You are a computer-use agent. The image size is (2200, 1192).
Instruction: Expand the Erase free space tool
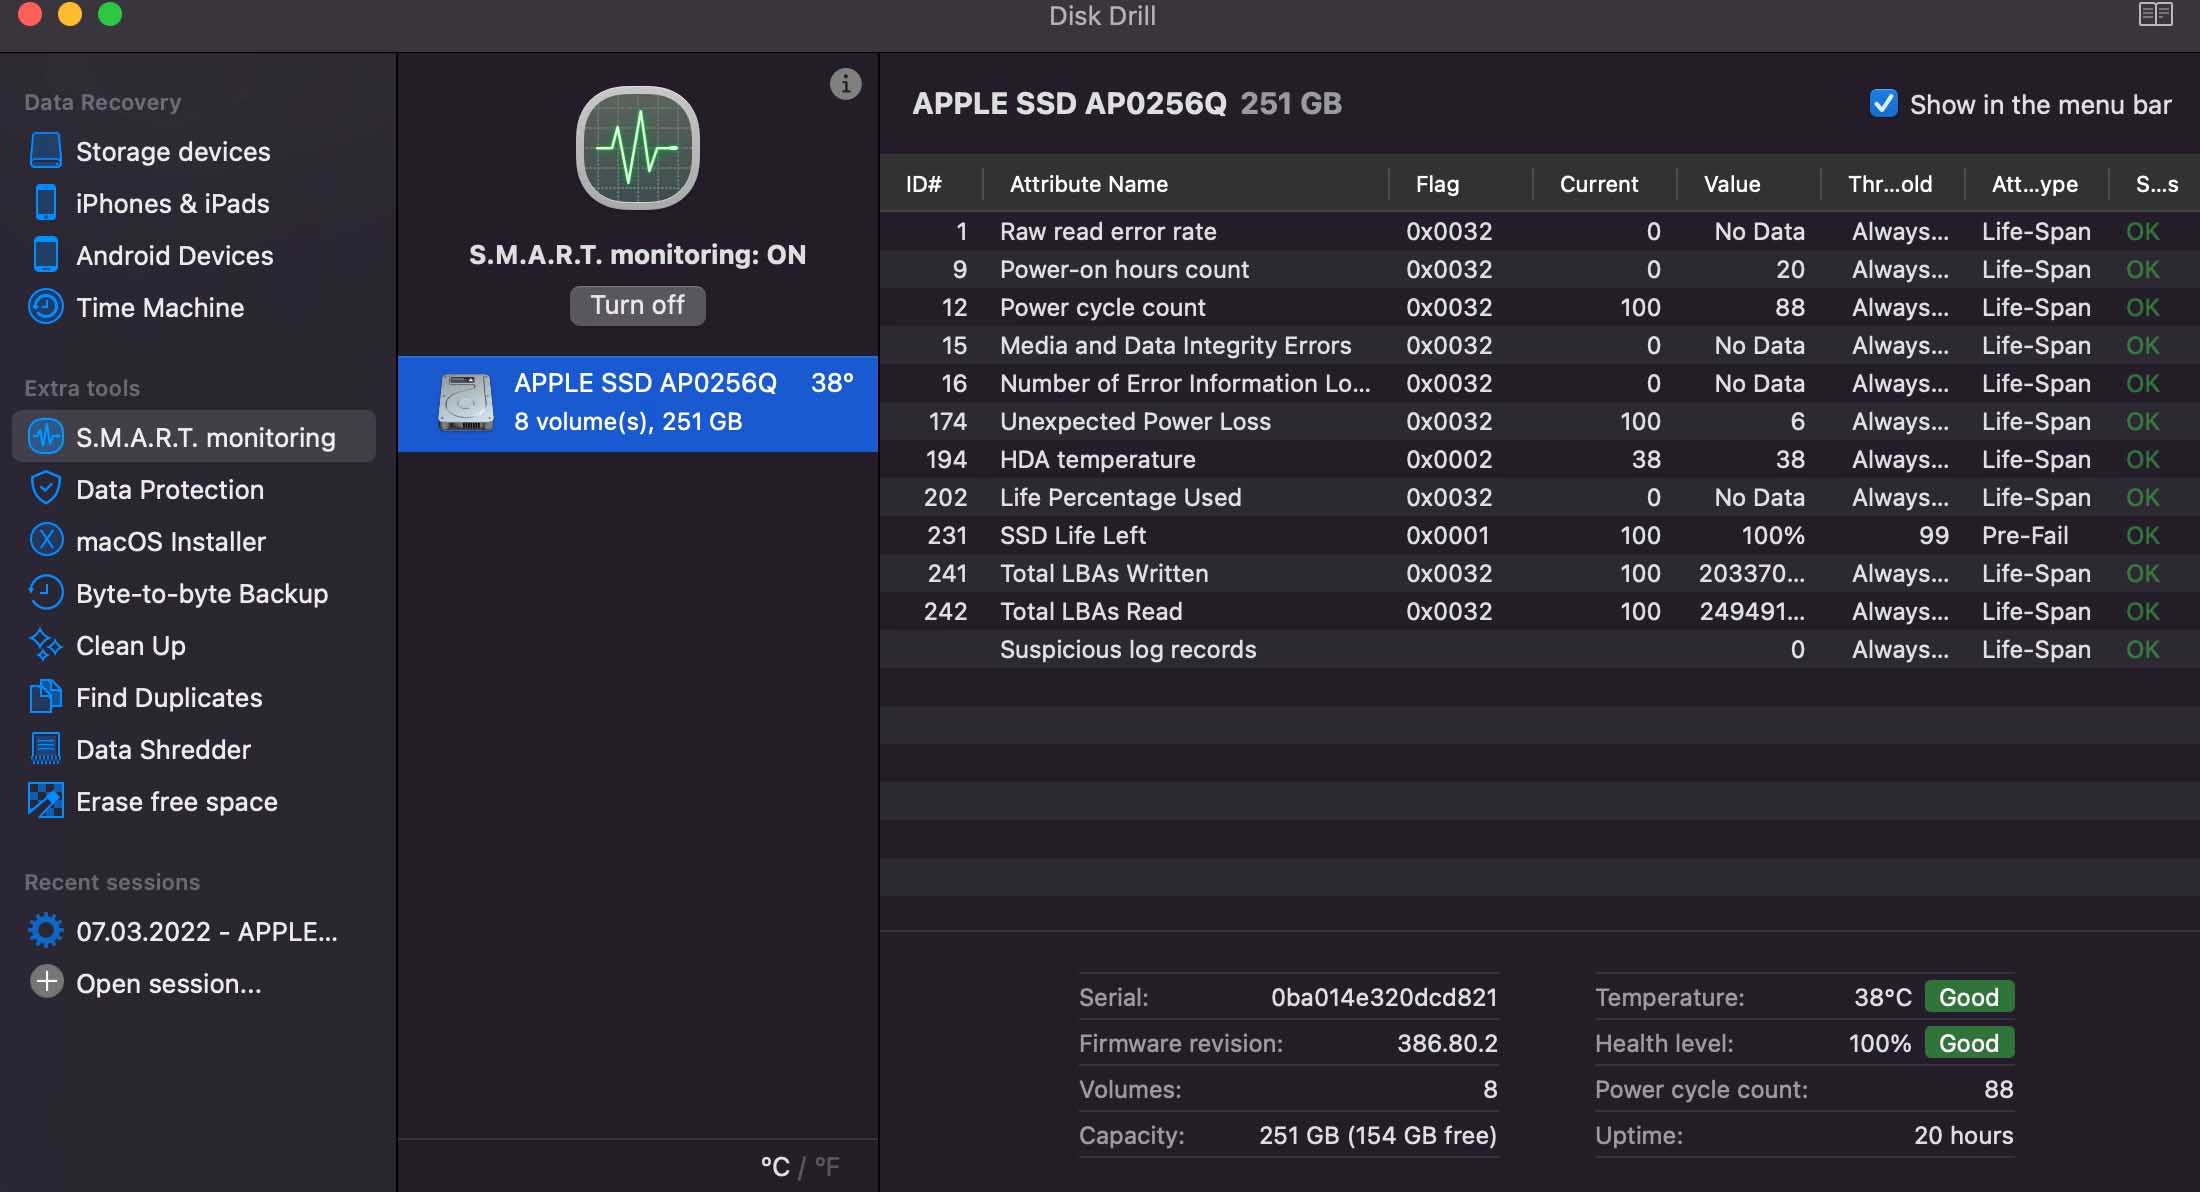[x=175, y=802]
